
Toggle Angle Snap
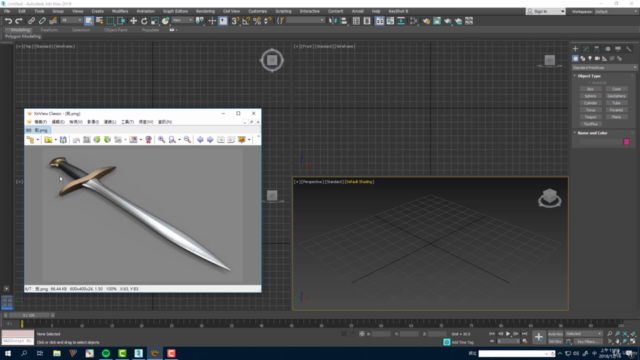click(246, 21)
